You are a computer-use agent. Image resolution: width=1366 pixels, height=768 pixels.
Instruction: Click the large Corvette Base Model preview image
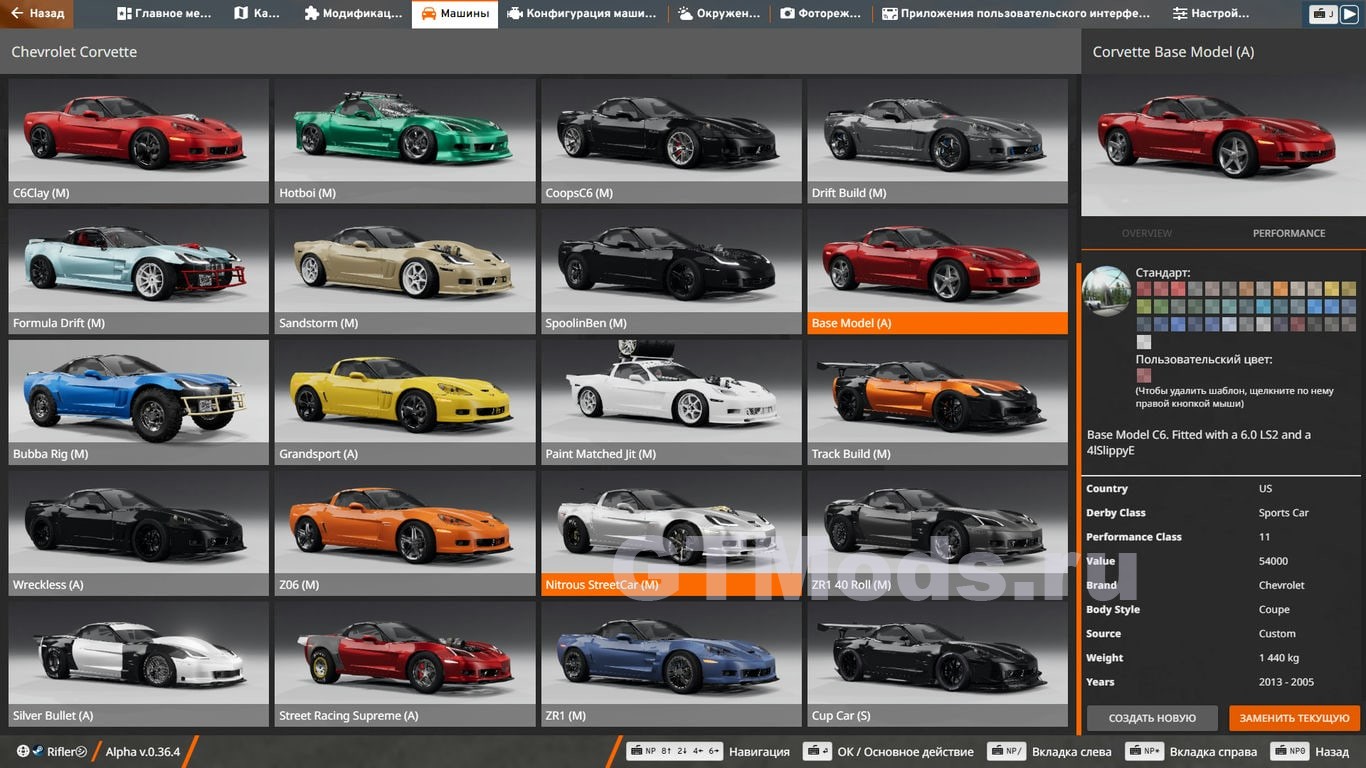click(1223, 144)
